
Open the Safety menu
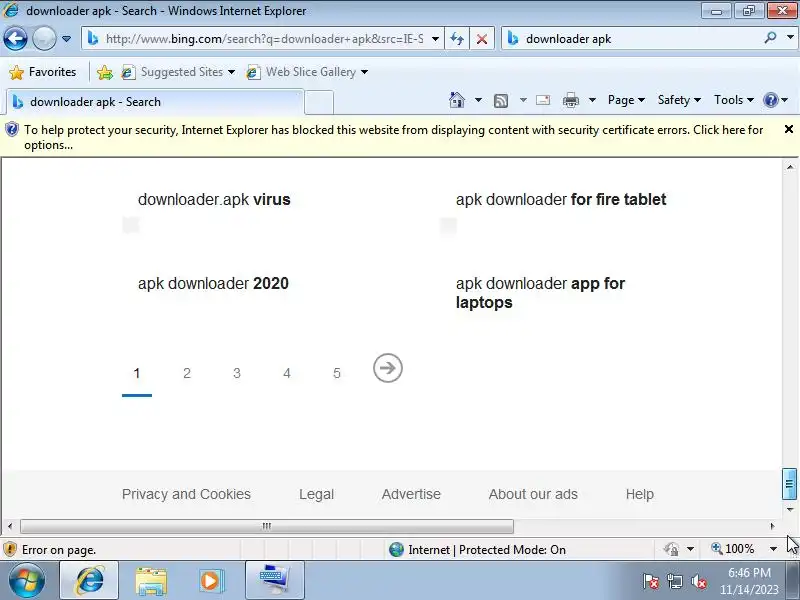click(x=679, y=100)
